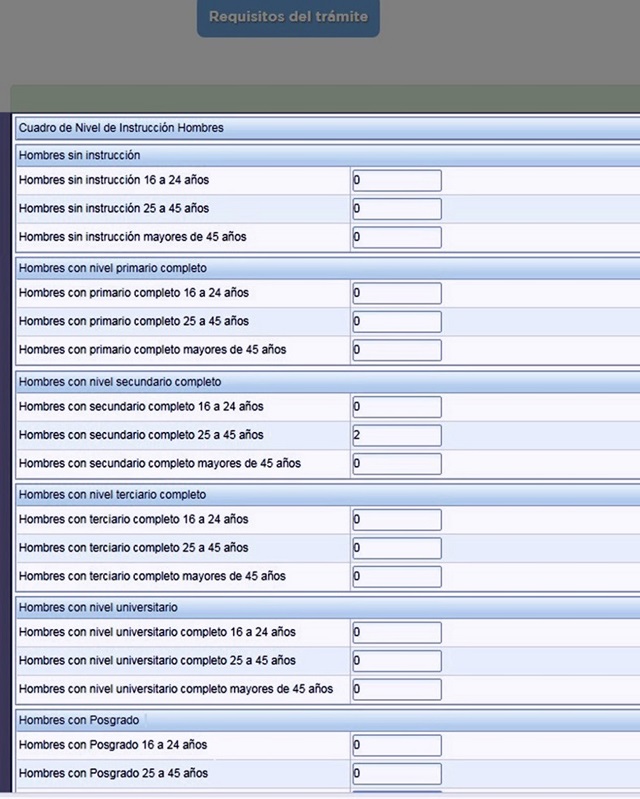Click the Requisitos del trámite button
The image size is (640, 799).
[x=288, y=17]
